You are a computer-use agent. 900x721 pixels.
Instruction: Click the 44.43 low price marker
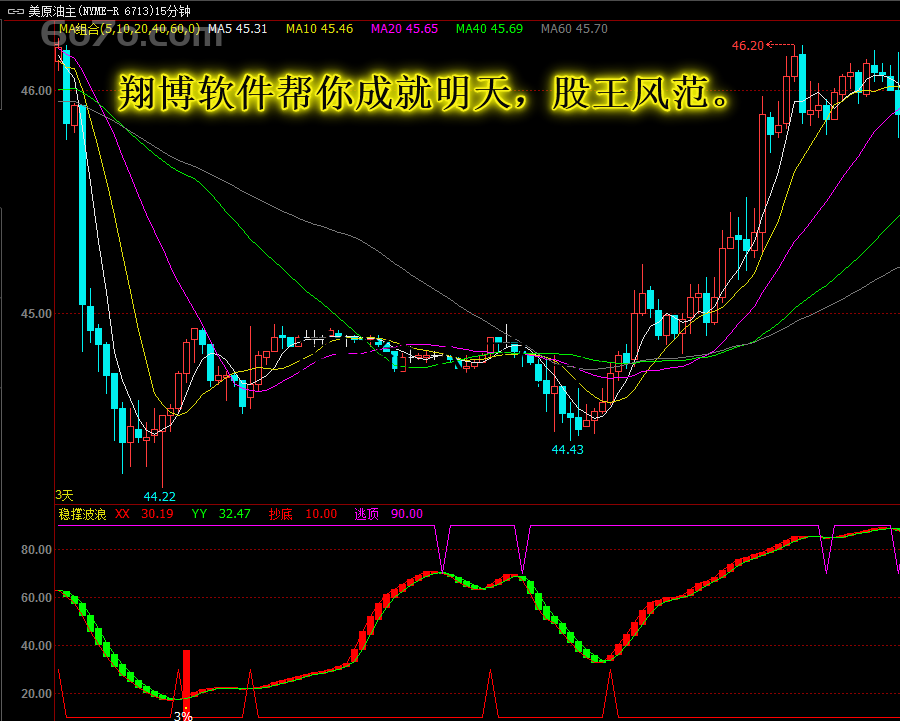coord(567,449)
